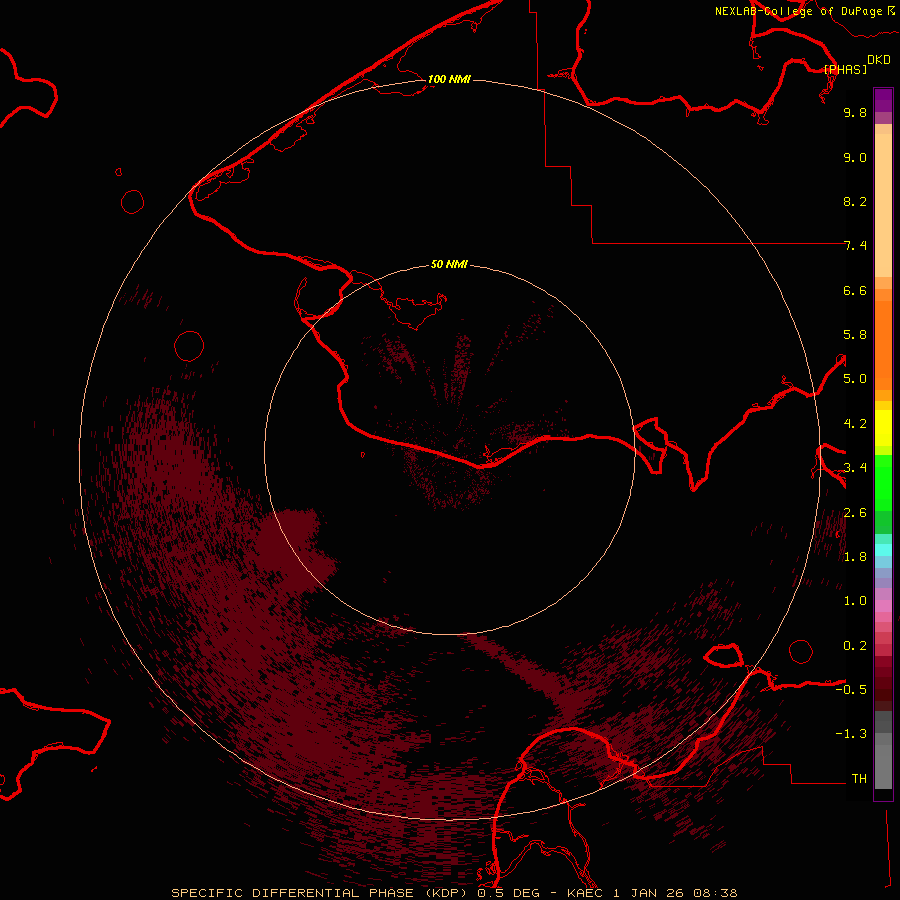Viewport: 900px width, 900px height.
Task: Pick the bright yellow color bar segment
Action: click(883, 428)
